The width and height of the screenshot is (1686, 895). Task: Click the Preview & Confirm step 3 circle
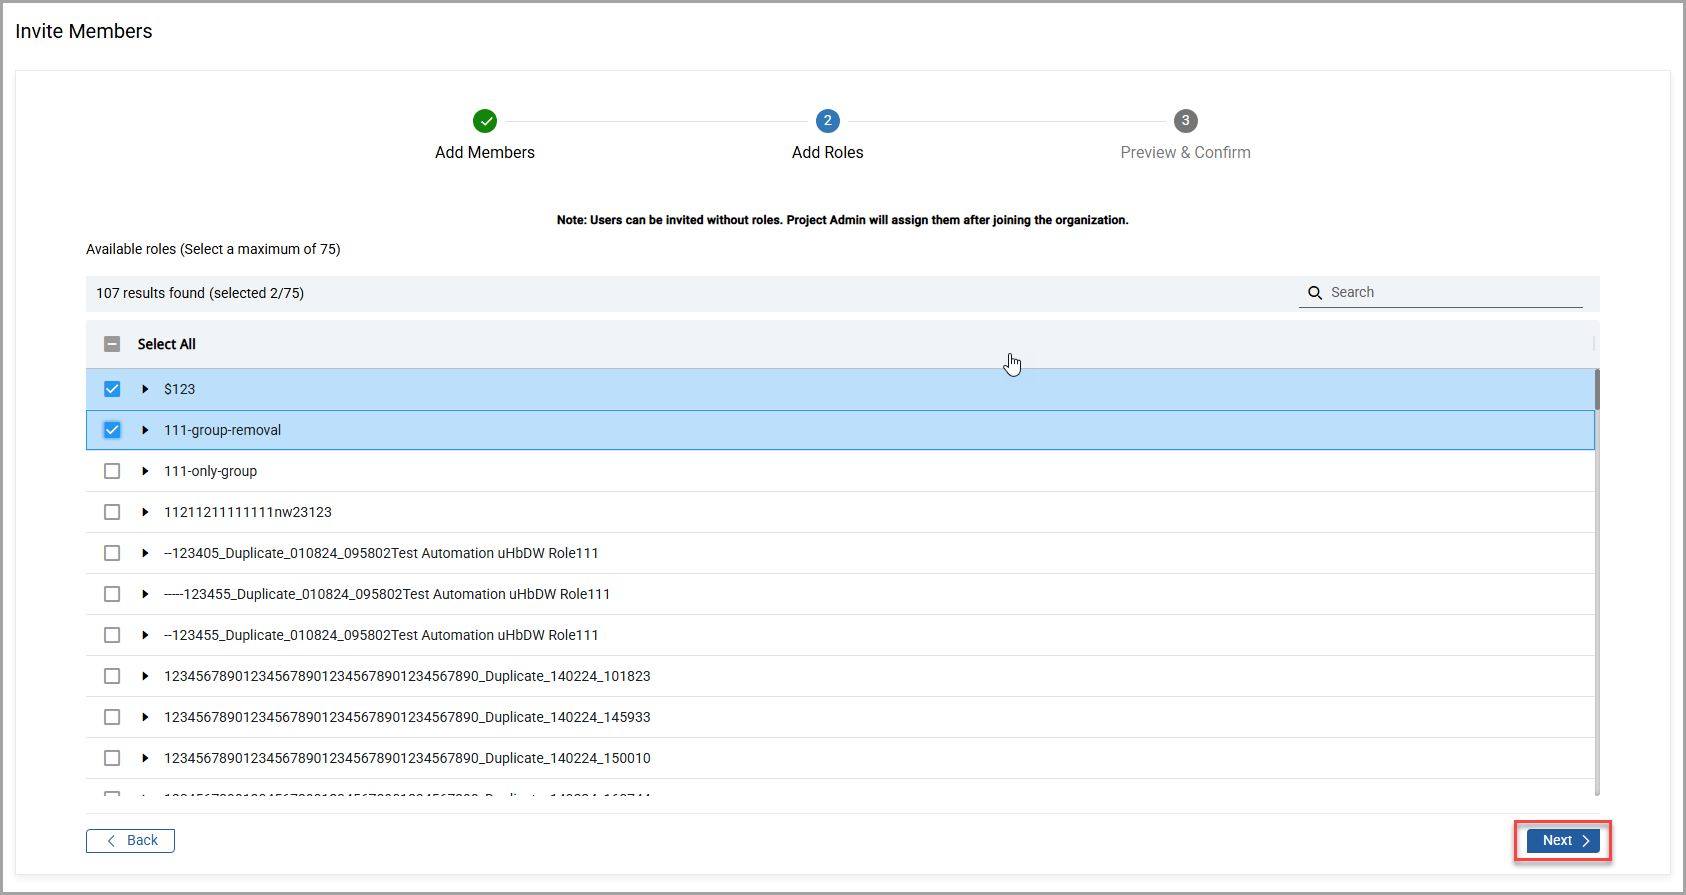tap(1185, 121)
